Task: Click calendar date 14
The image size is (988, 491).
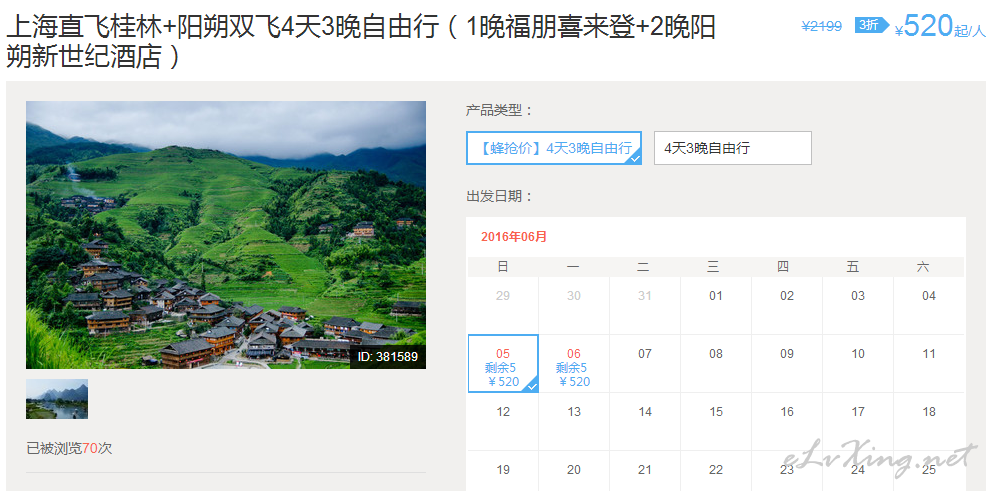Action: [645, 422]
